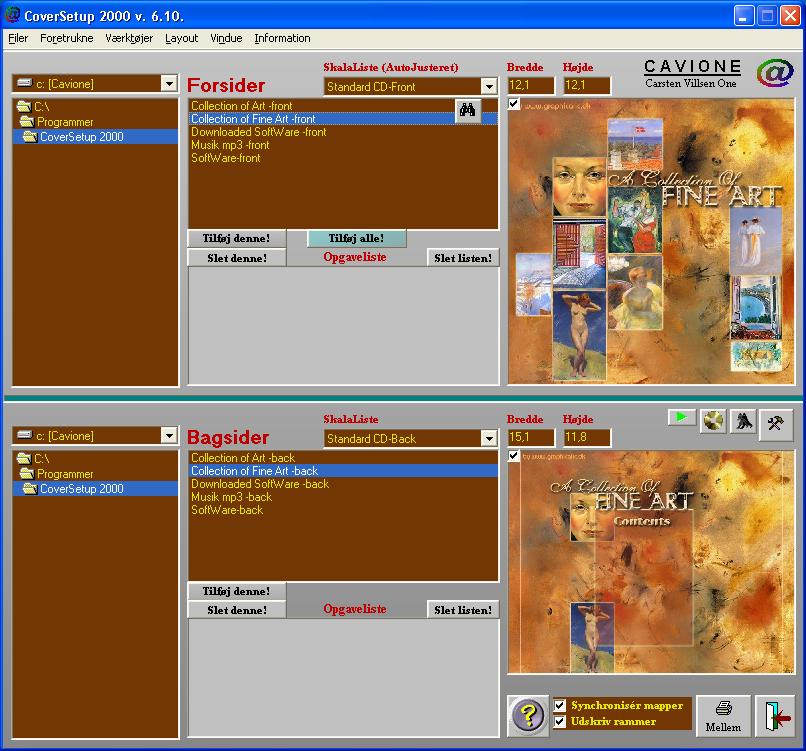Select "Collection of Art -back" list item
This screenshot has width=806, height=751.
point(343,457)
